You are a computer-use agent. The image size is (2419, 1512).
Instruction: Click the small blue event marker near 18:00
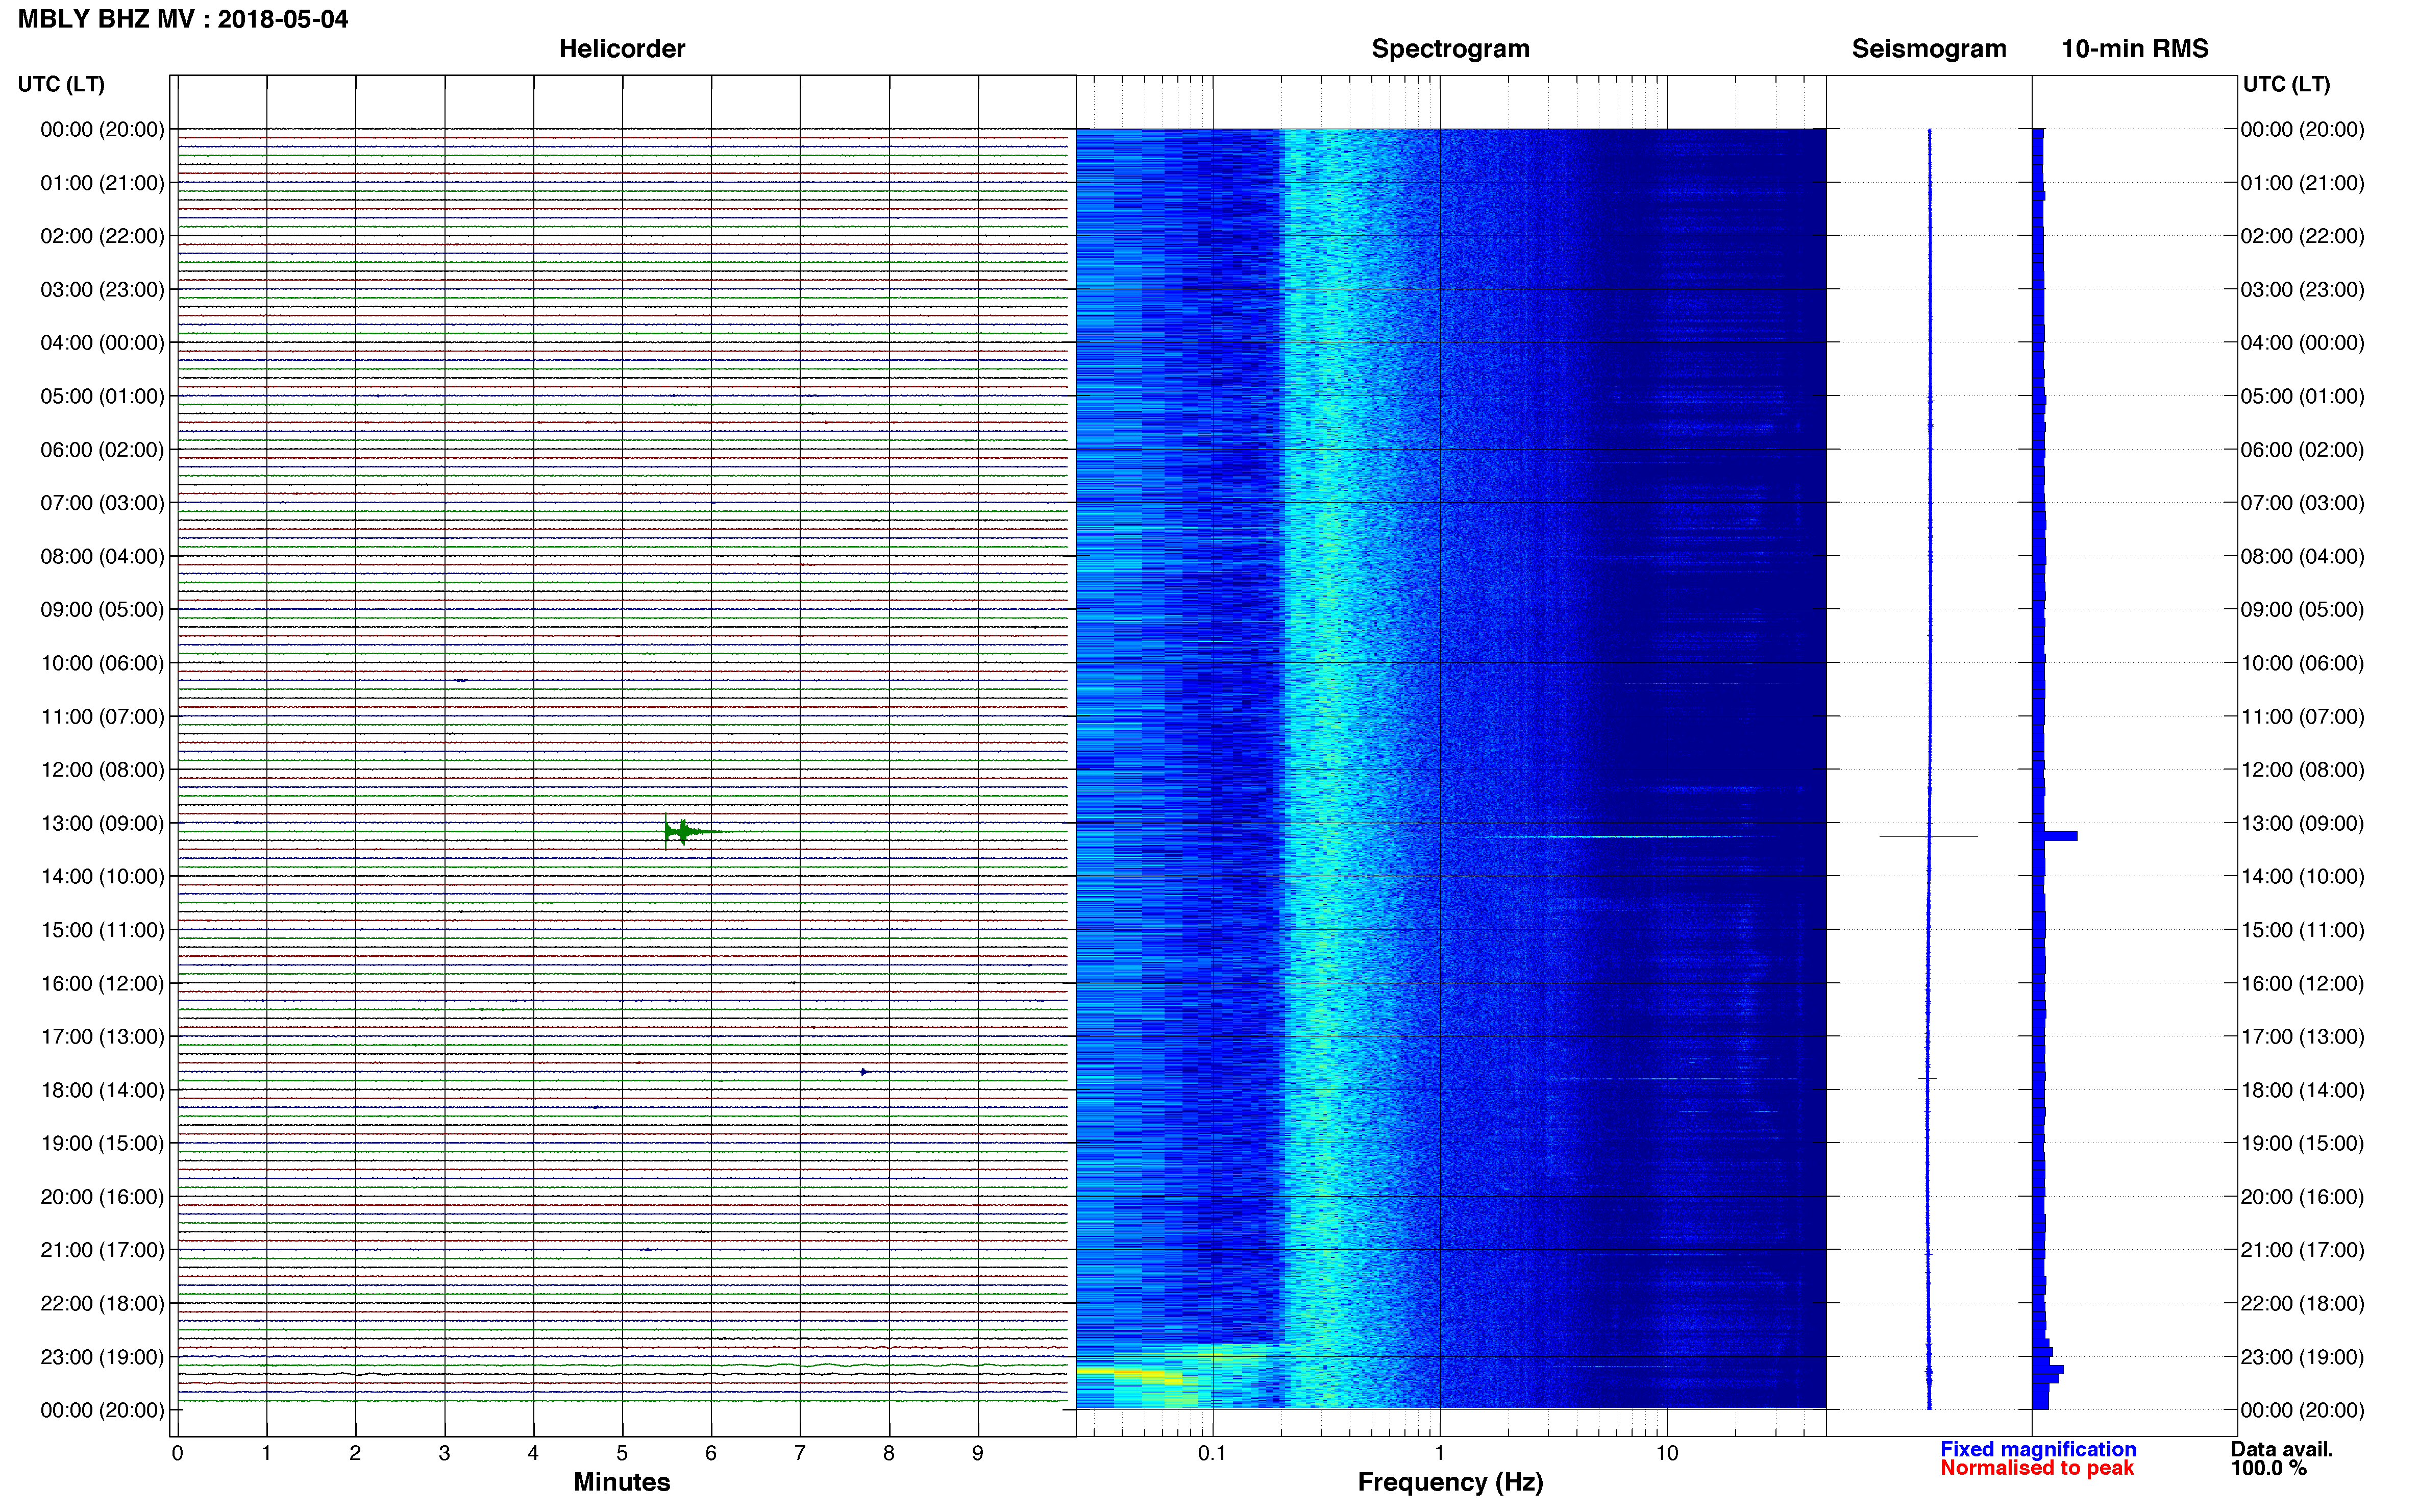pyautogui.click(x=864, y=1072)
